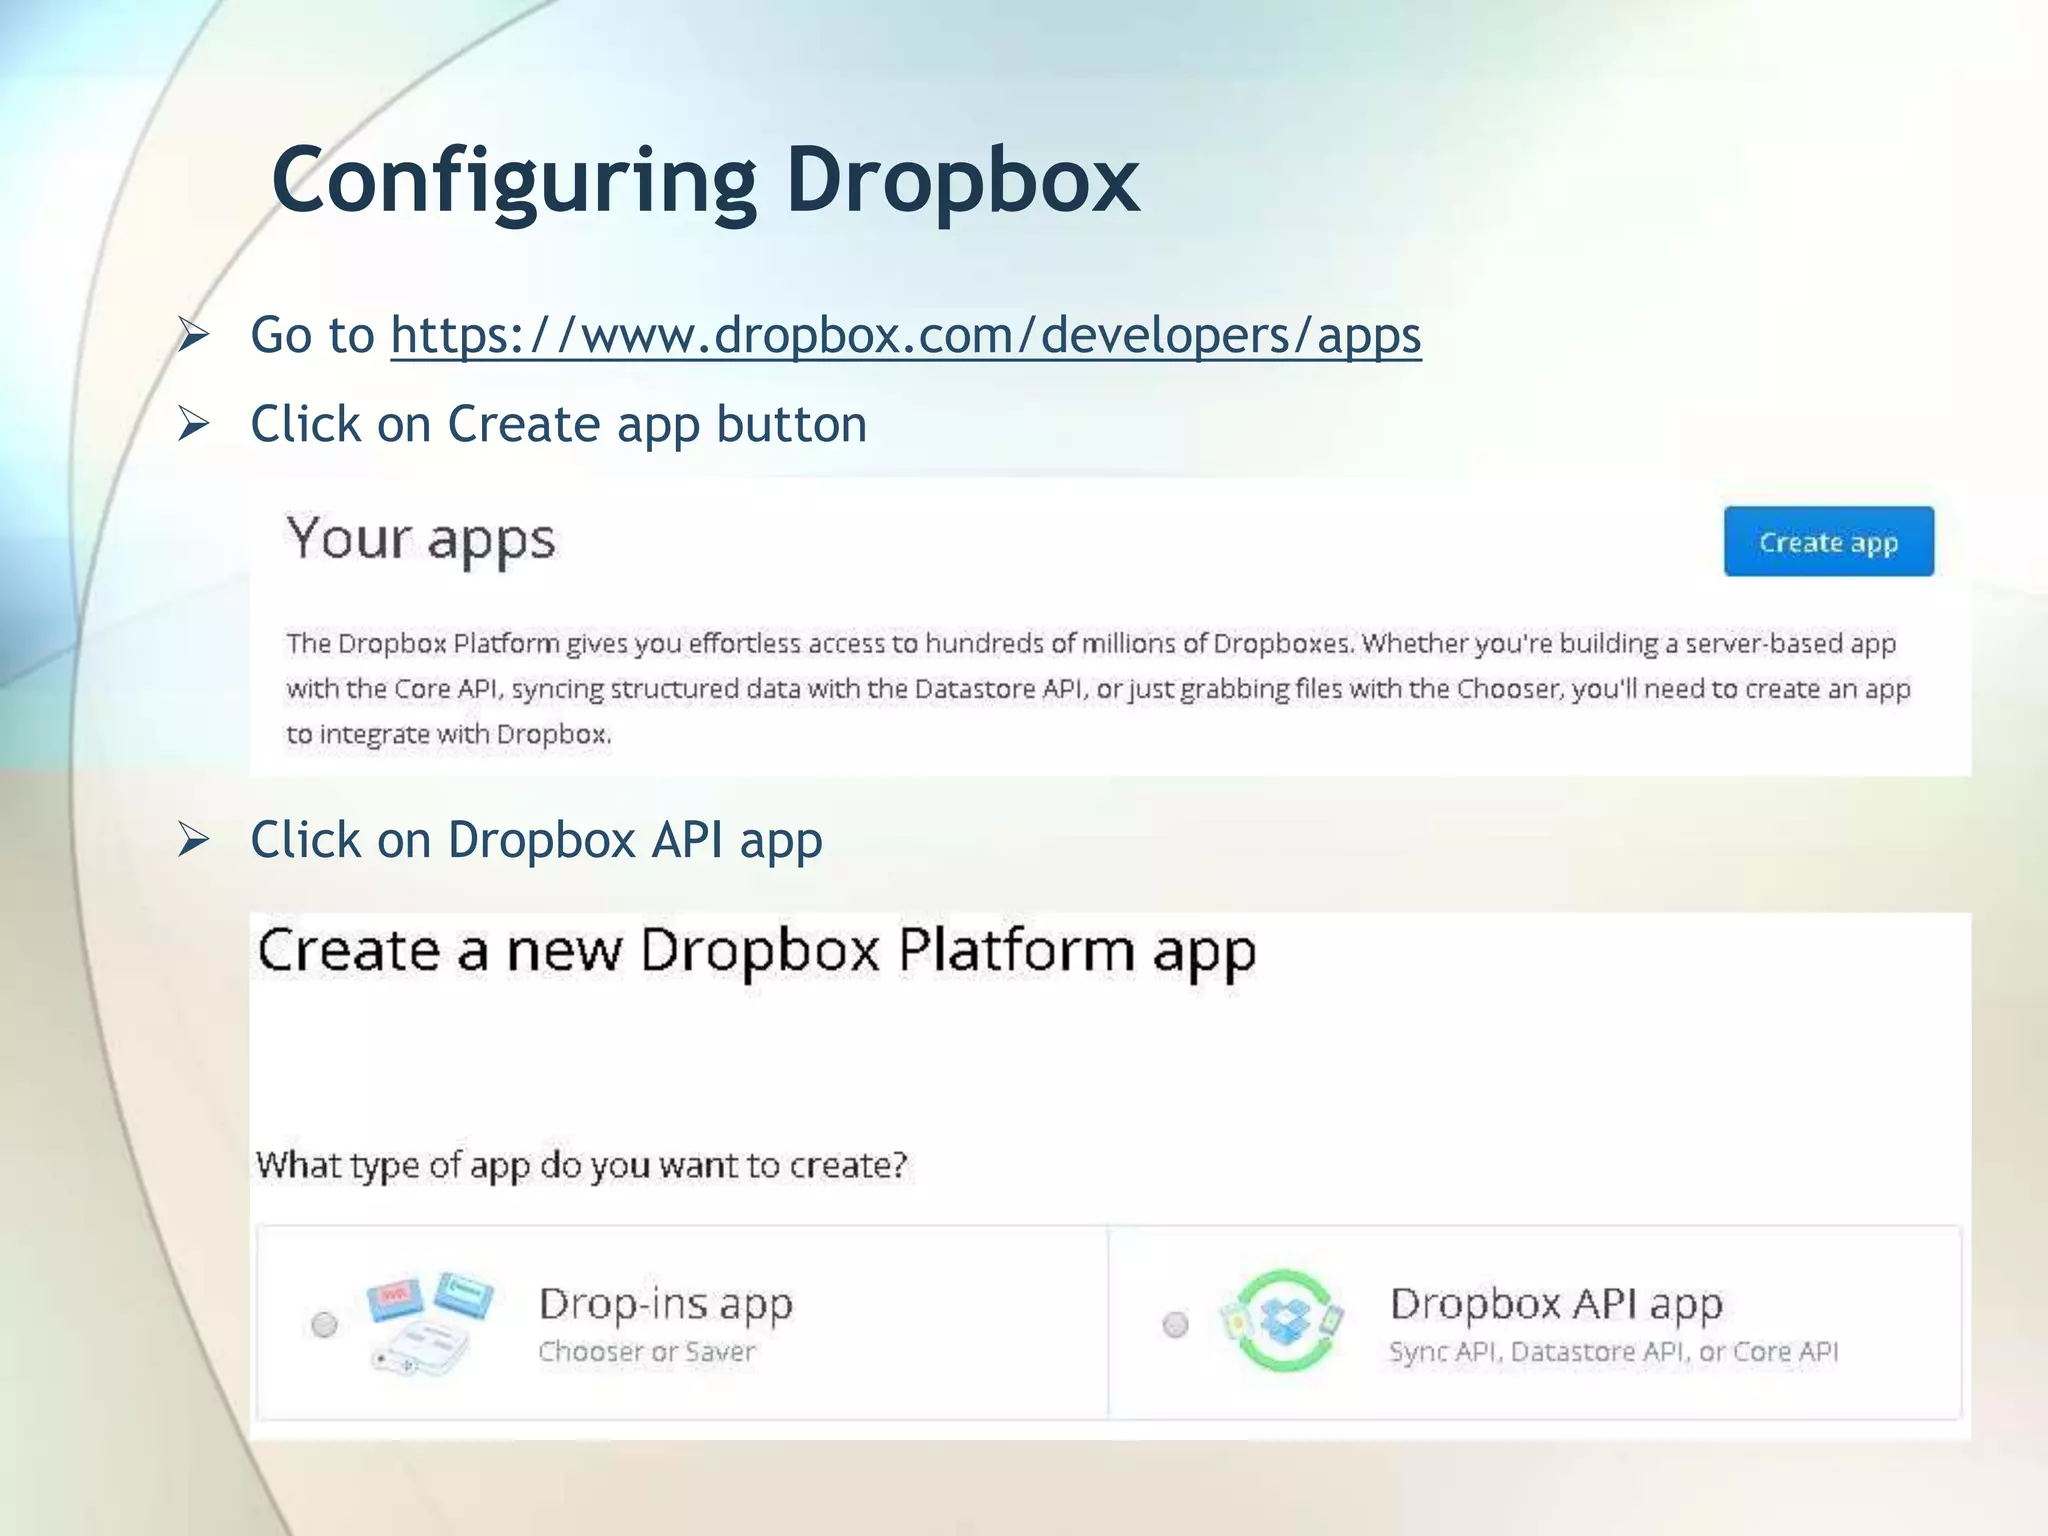Image resolution: width=2048 pixels, height=1536 pixels.
Task: Click the 'Your apps' heading
Action: coord(421,540)
